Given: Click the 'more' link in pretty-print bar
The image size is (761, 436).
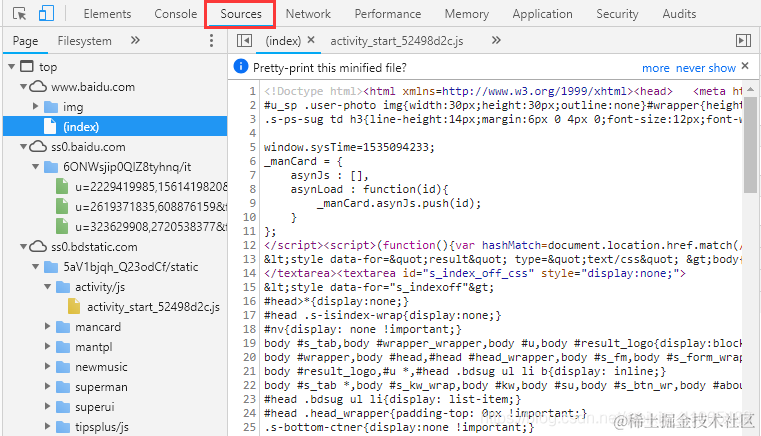Looking at the screenshot, I should (656, 68).
